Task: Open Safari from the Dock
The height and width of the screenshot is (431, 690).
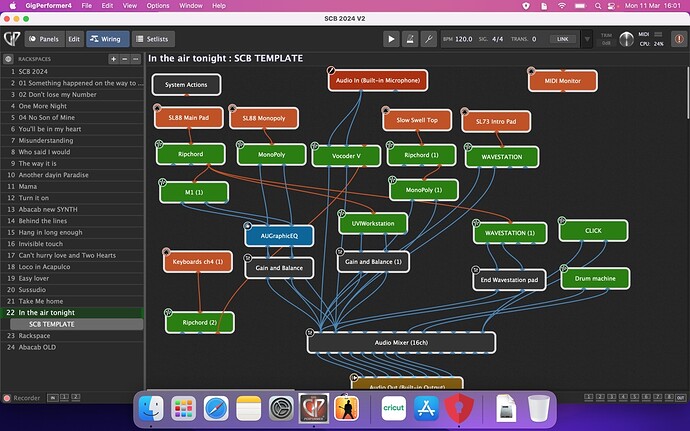Action: 216,408
